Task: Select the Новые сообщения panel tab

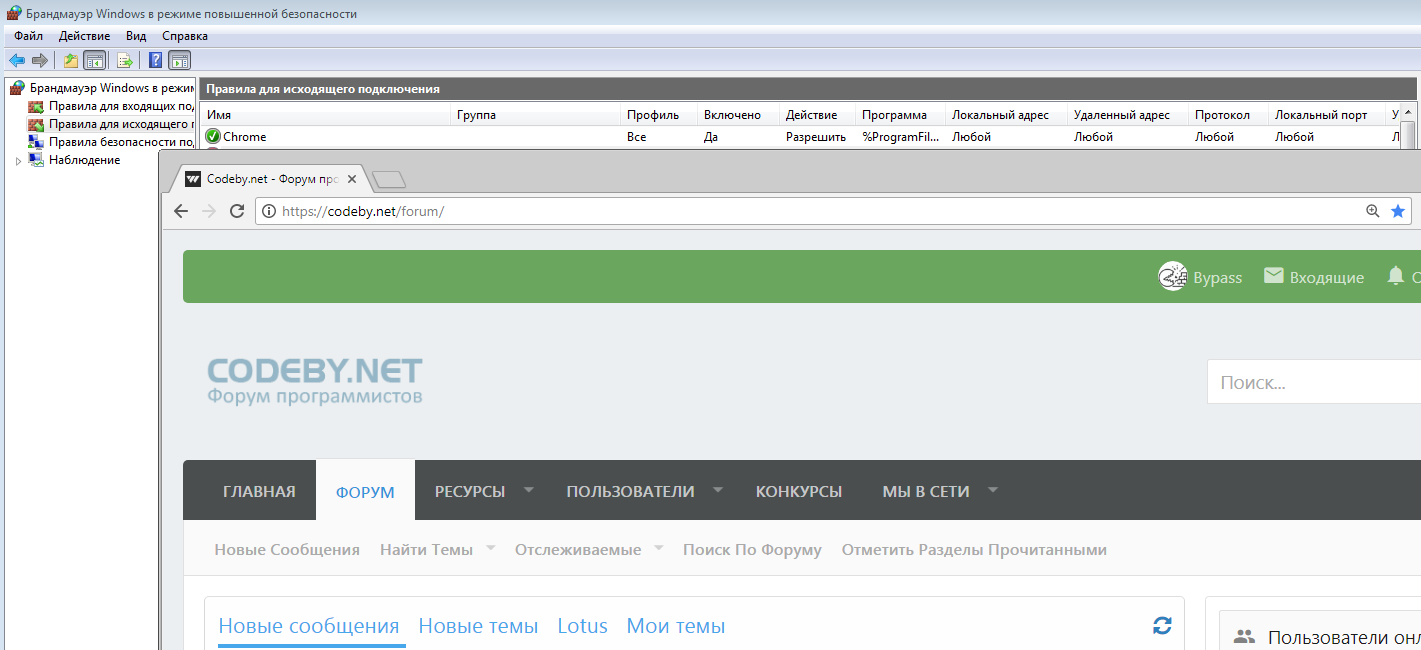Action: click(x=308, y=626)
